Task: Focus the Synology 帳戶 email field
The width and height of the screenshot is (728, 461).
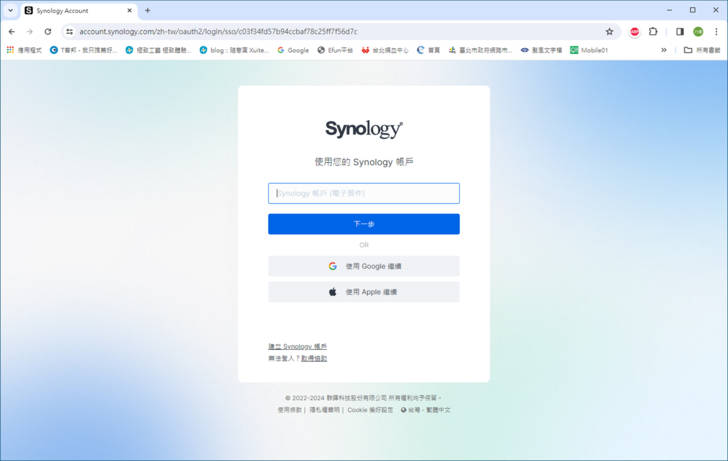Action: 364,193
